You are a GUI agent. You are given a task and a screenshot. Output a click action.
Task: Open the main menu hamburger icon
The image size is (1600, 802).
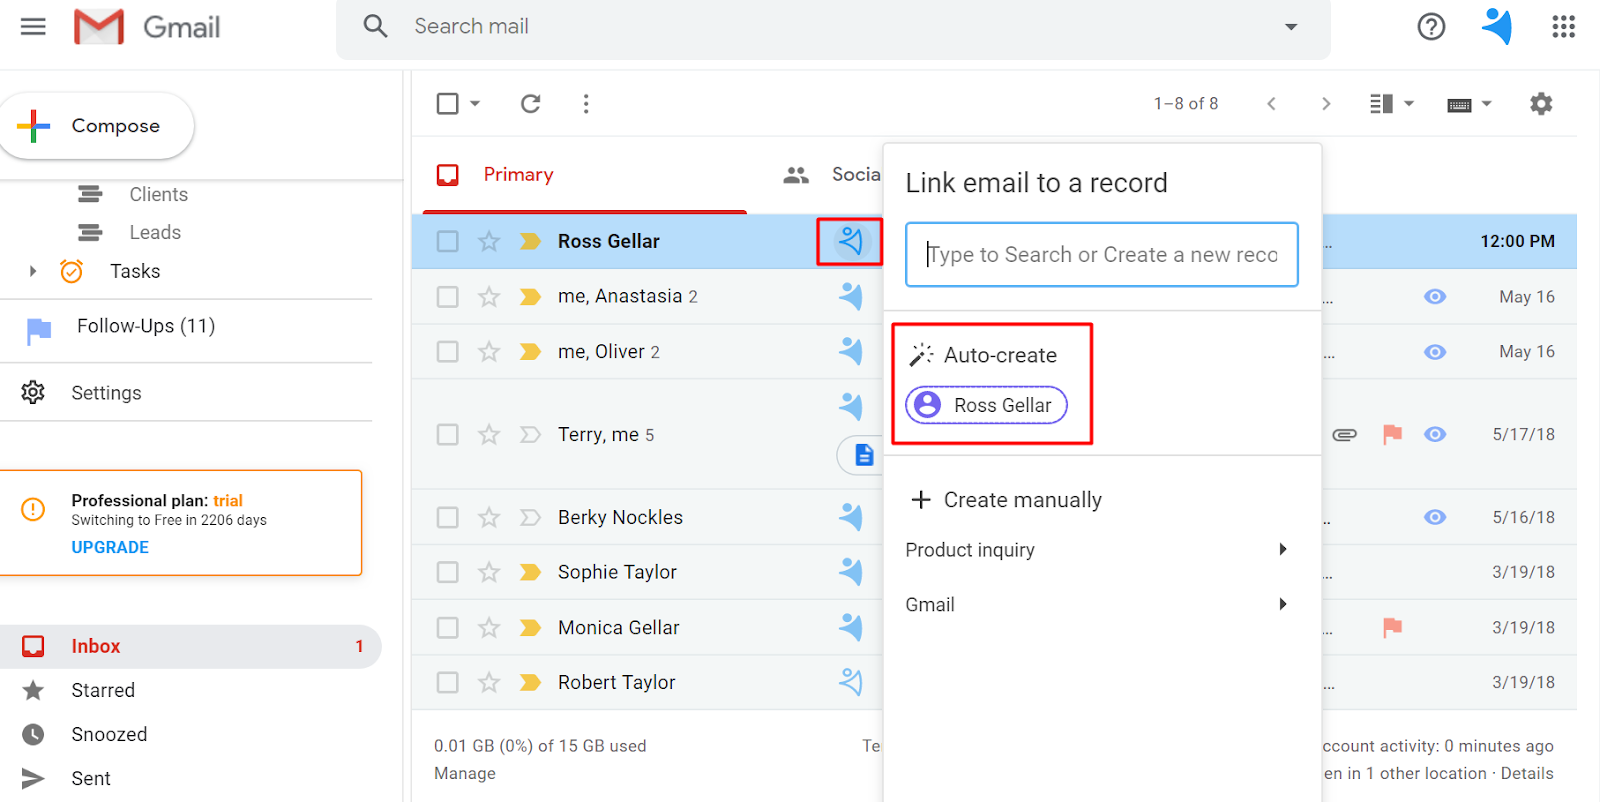coord(33,27)
